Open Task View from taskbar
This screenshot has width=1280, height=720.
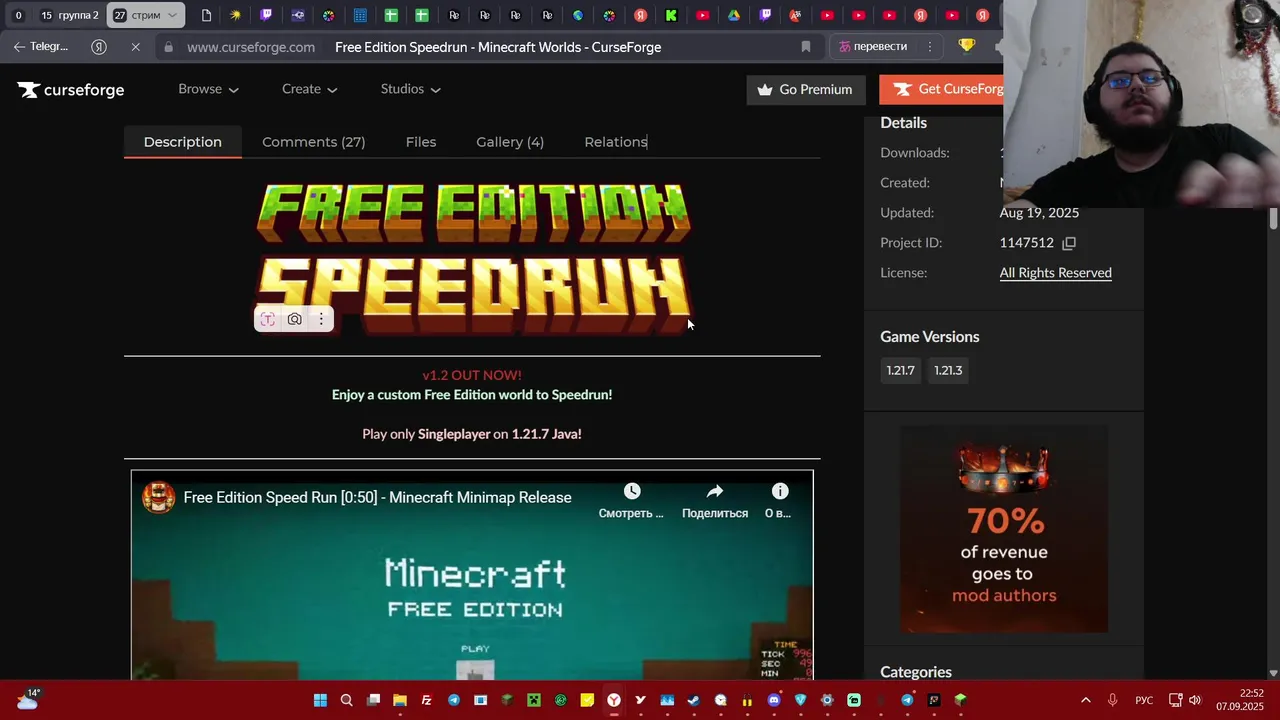click(373, 700)
